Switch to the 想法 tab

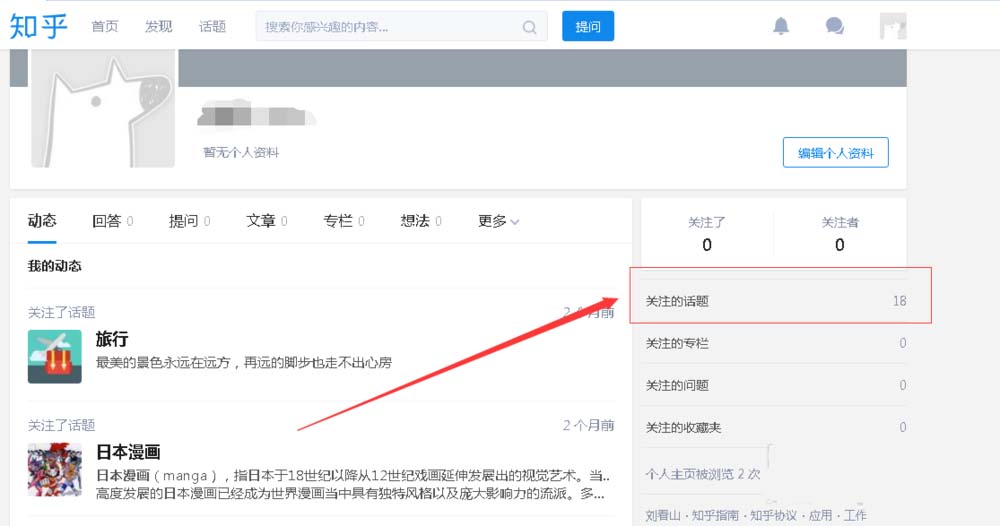pos(421,221)
